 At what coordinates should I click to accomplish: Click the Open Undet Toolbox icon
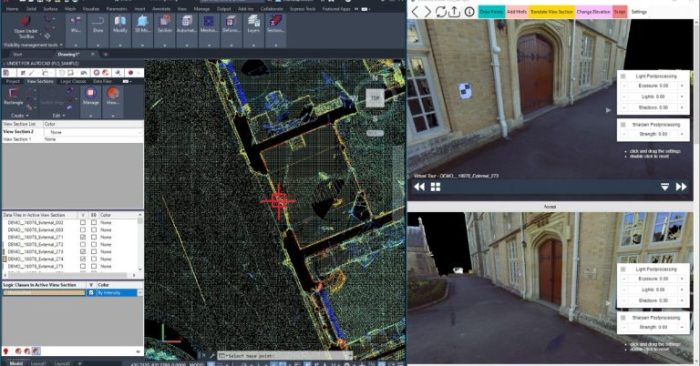25,21
